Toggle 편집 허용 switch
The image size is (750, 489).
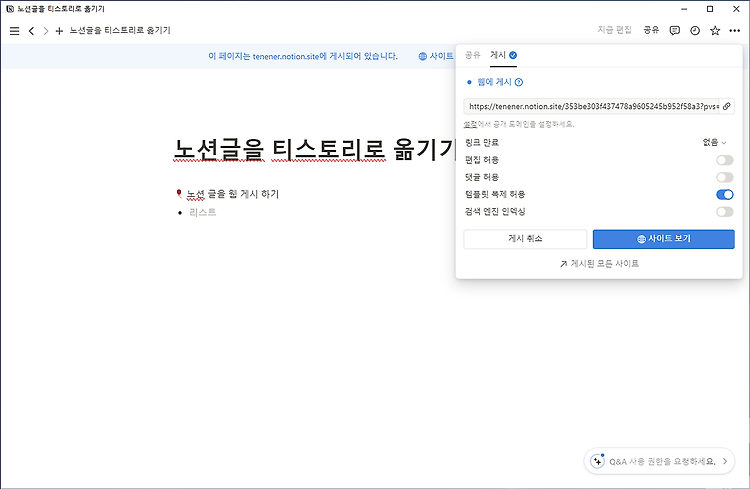725,160
